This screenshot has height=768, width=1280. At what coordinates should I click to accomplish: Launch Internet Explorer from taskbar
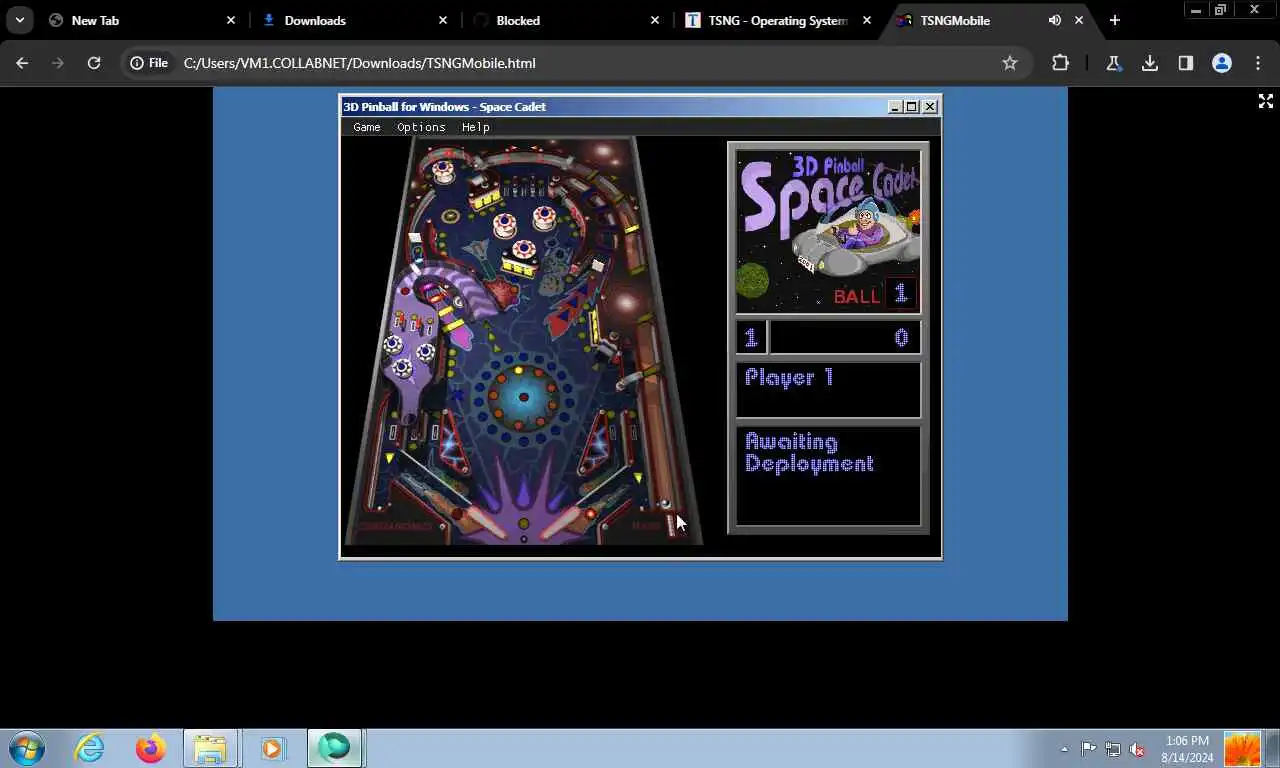pos(90,748)
